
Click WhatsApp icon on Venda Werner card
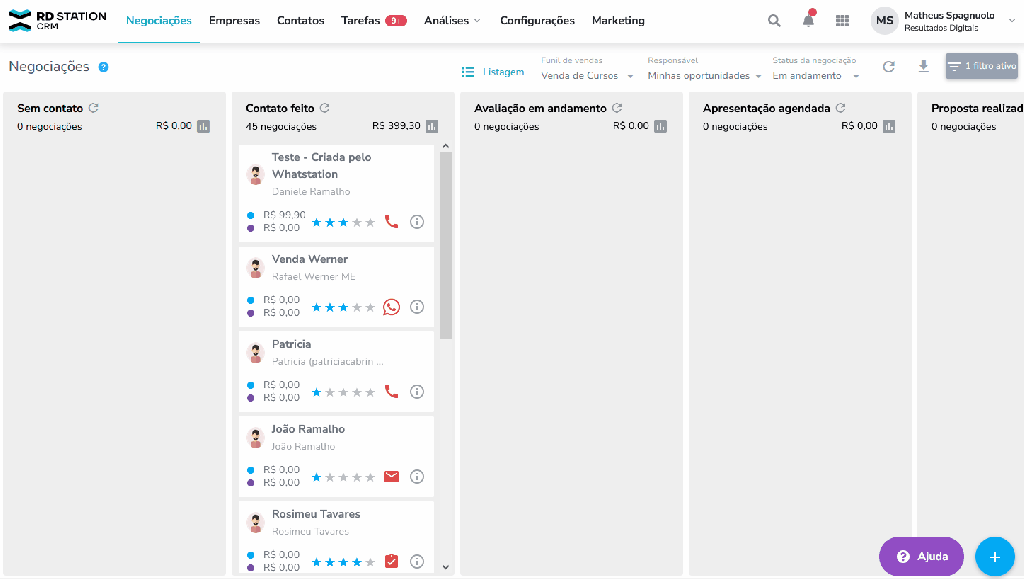click(x=391, y=307)
